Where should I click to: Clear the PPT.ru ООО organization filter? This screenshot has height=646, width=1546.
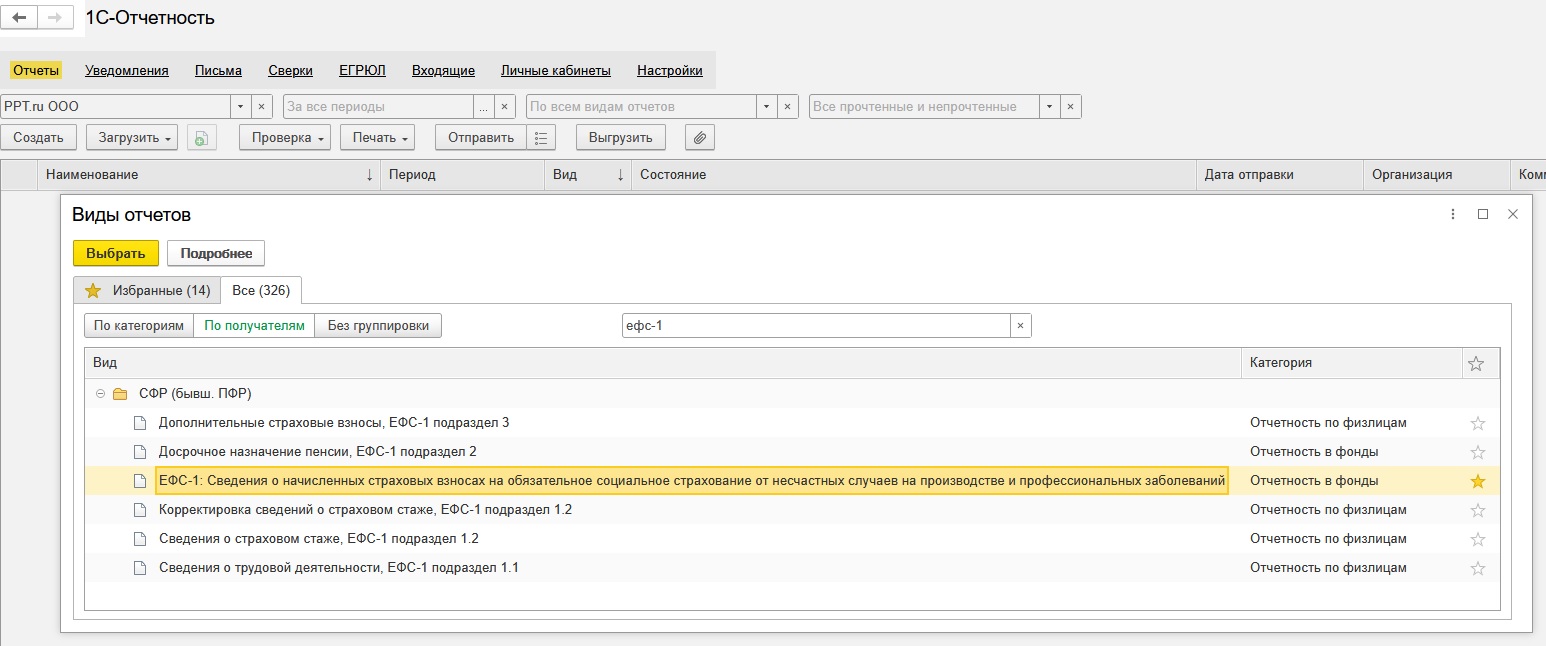click(261, 107)
